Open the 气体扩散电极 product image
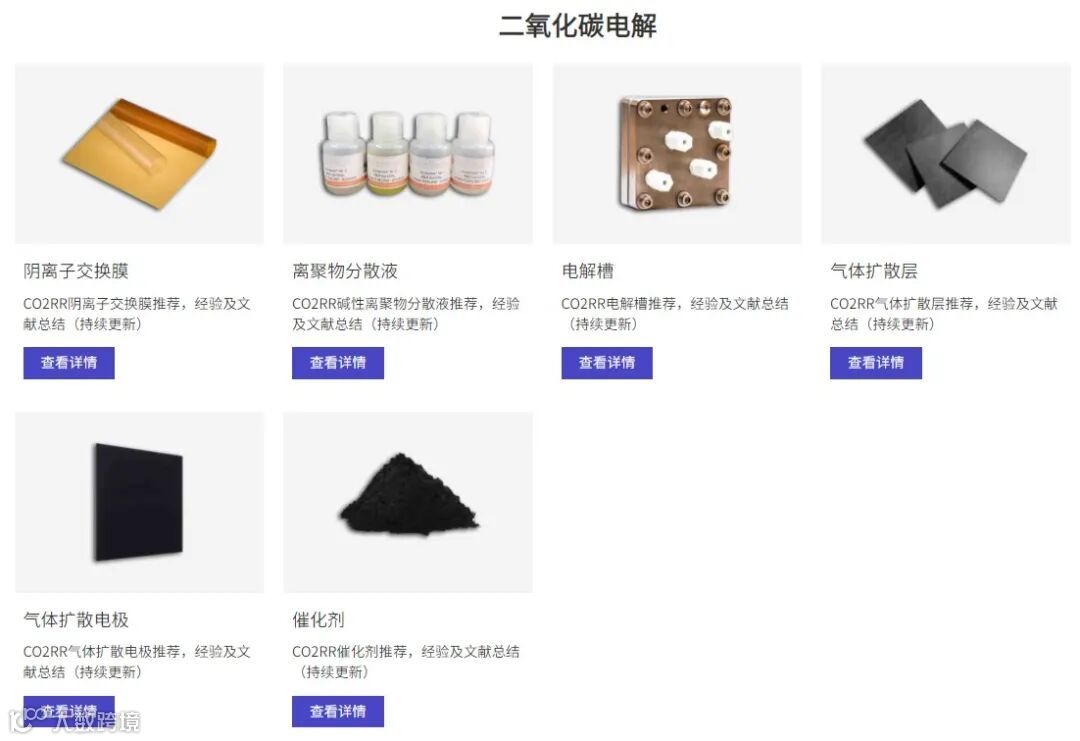This screenshot has width=1080, height=741. click(139, 502)
